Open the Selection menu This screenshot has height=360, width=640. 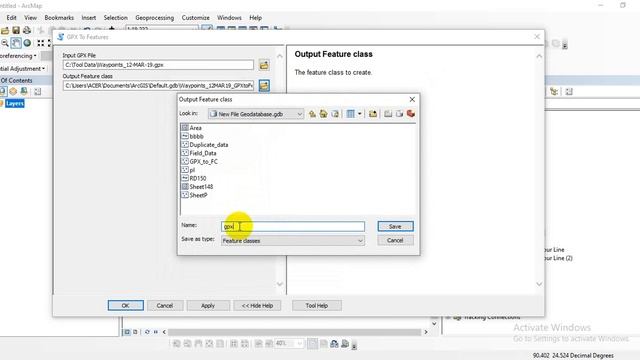116,18
